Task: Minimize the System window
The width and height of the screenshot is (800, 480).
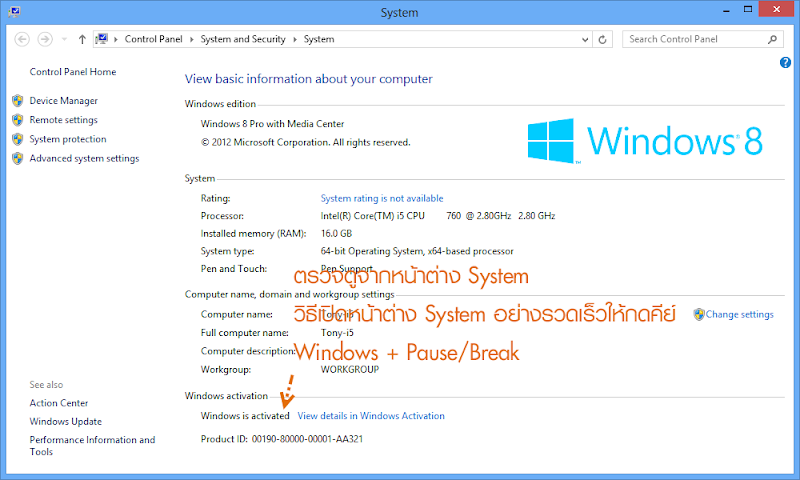Action: click(x=726, y=10)
